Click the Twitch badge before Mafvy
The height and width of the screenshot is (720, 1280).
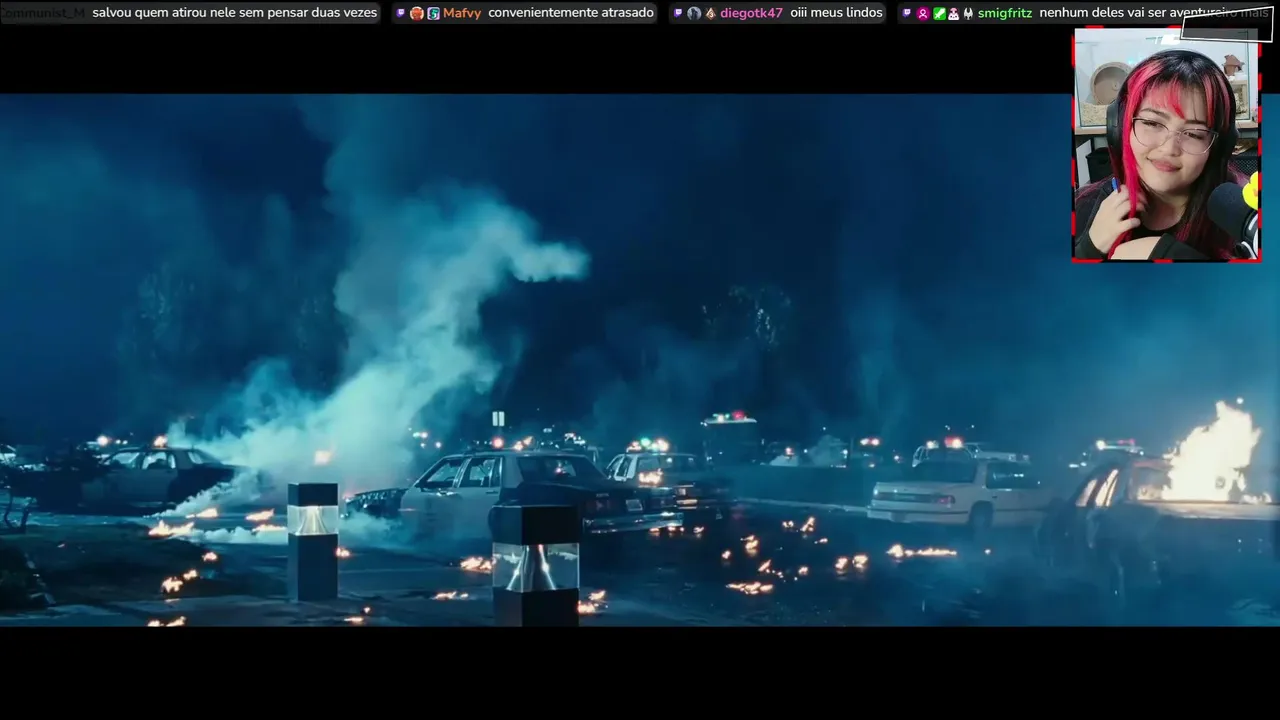pos(401,13)
